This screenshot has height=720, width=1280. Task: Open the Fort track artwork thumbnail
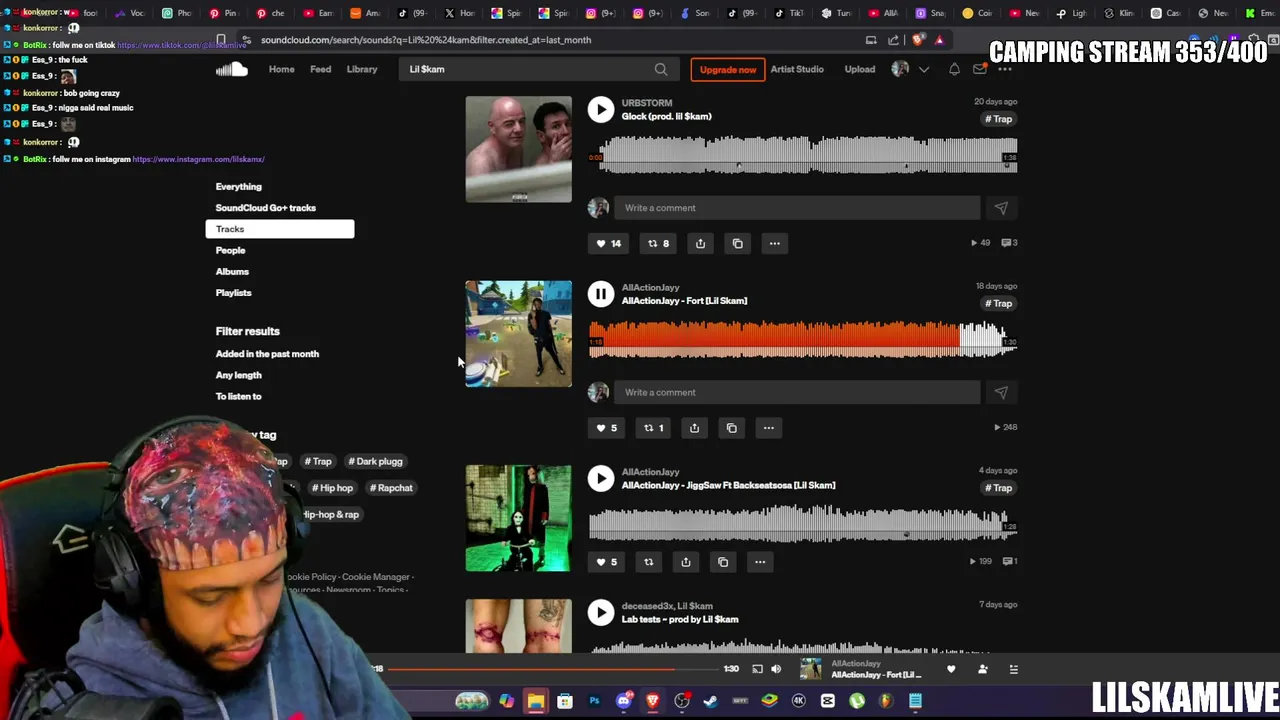[x=518, y=333]
